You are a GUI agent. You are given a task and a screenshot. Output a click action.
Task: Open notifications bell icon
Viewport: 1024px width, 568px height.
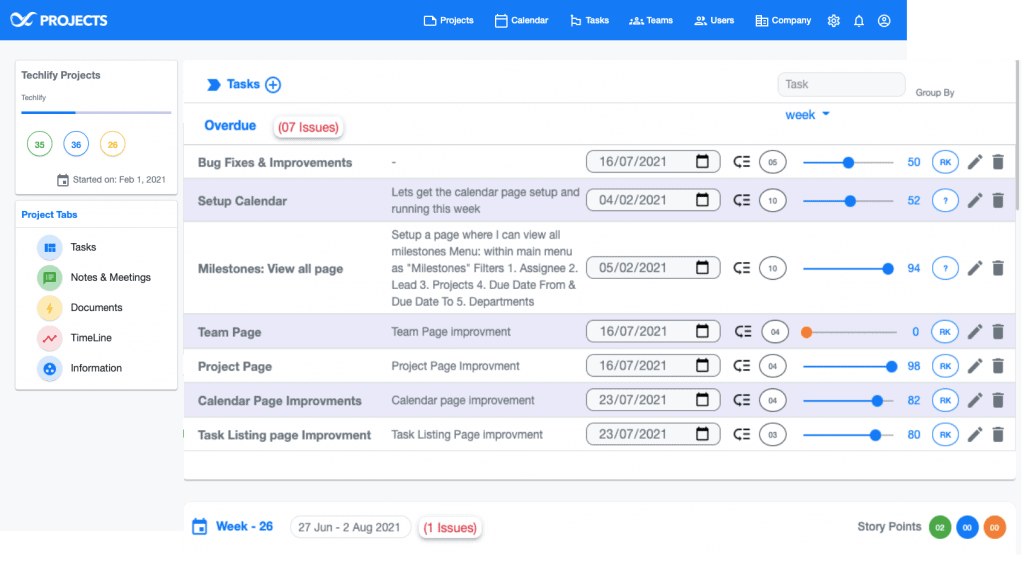pyautogui.click(x=859, y=21)
